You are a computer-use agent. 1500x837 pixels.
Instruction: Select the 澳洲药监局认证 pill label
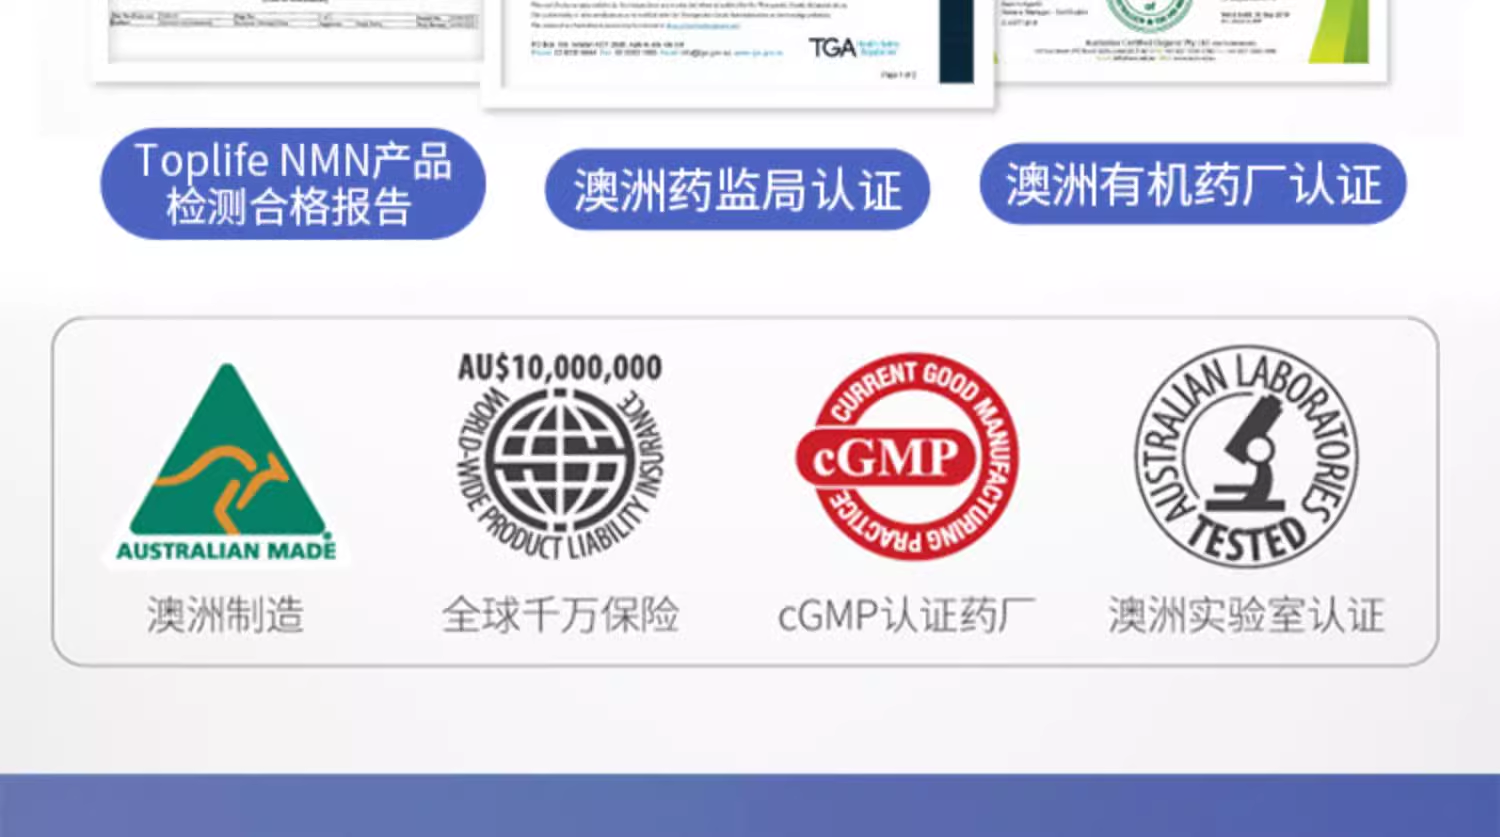737,189
